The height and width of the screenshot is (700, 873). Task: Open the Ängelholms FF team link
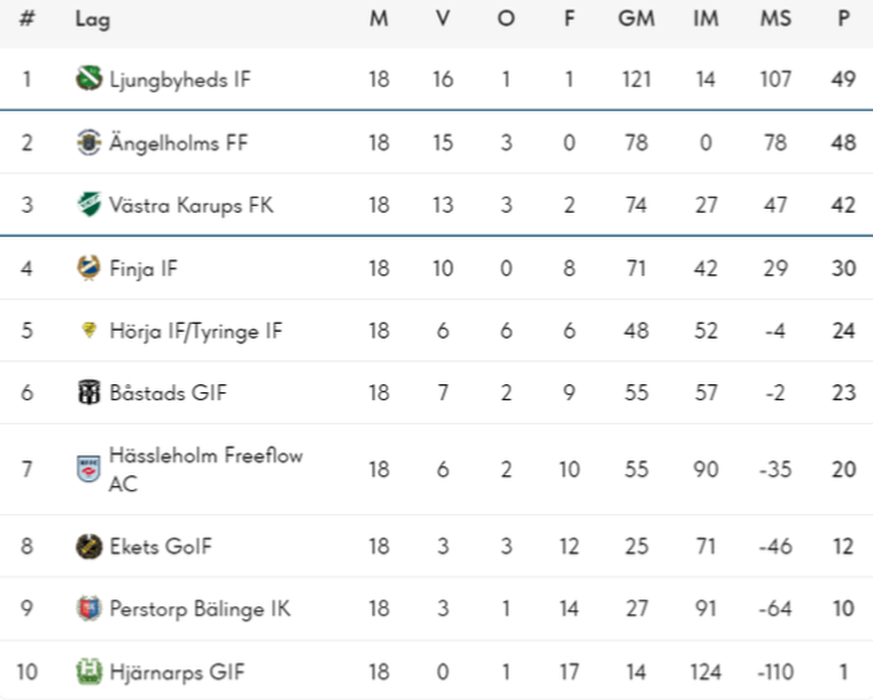tap(178, 143)
